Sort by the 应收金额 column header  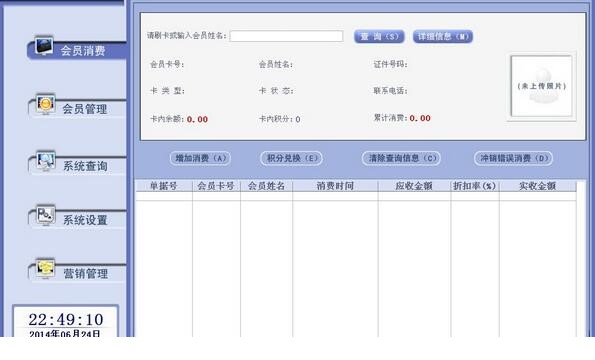[x=414, y=186]
